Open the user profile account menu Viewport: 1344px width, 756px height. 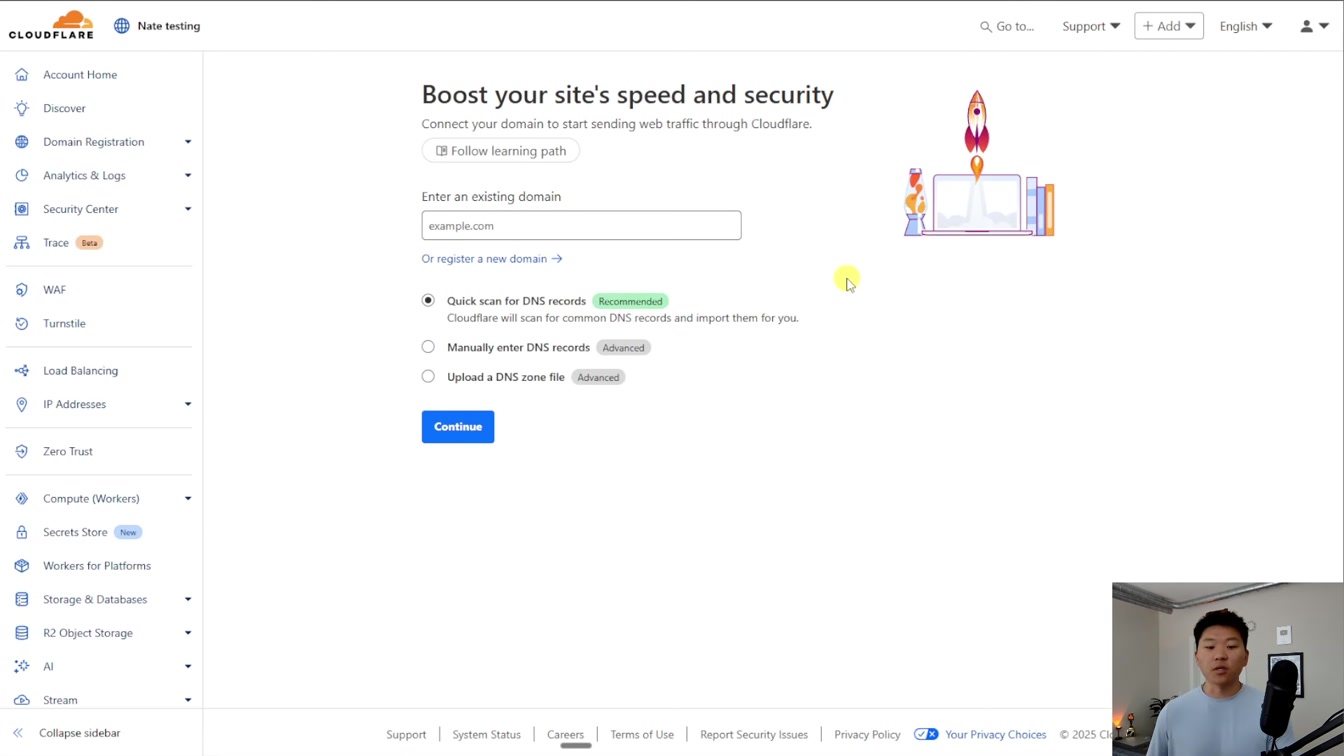(x=1314, y=26)
